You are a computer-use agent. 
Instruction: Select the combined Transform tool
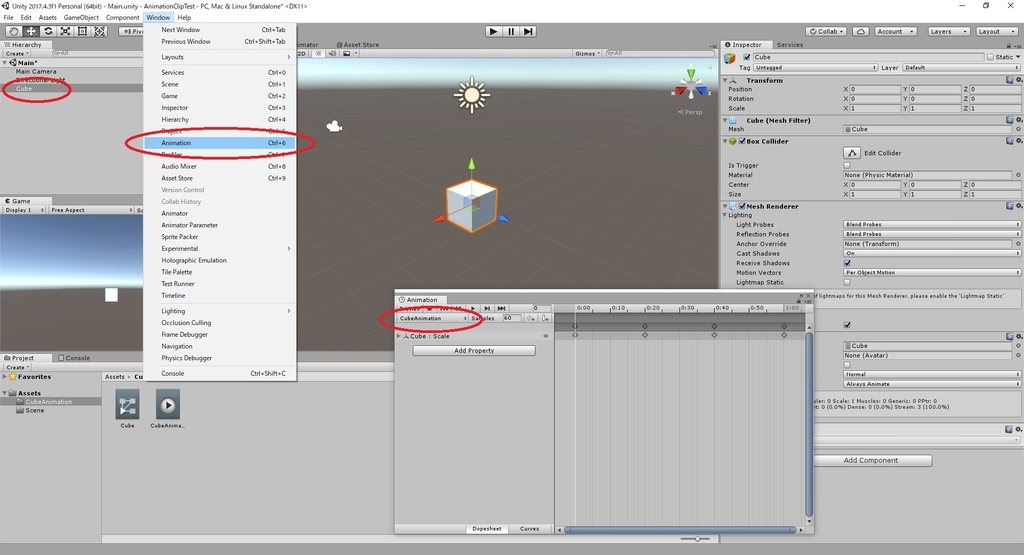click(99, 31)
